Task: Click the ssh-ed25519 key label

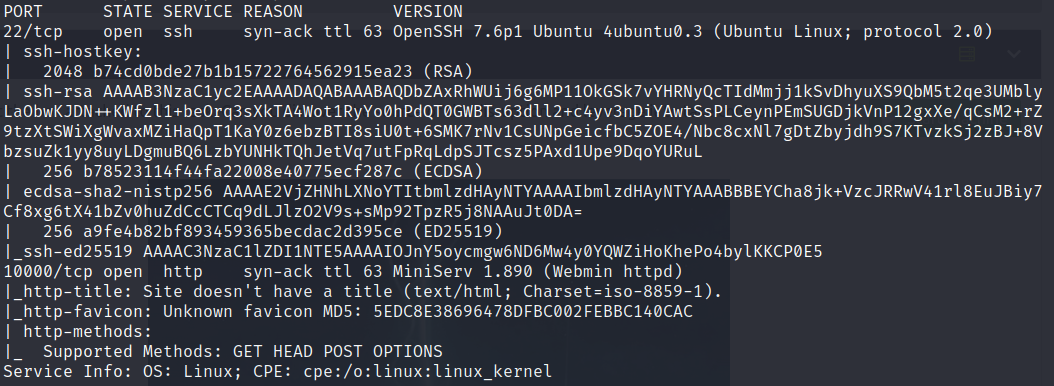Action: tap(73, 252)
